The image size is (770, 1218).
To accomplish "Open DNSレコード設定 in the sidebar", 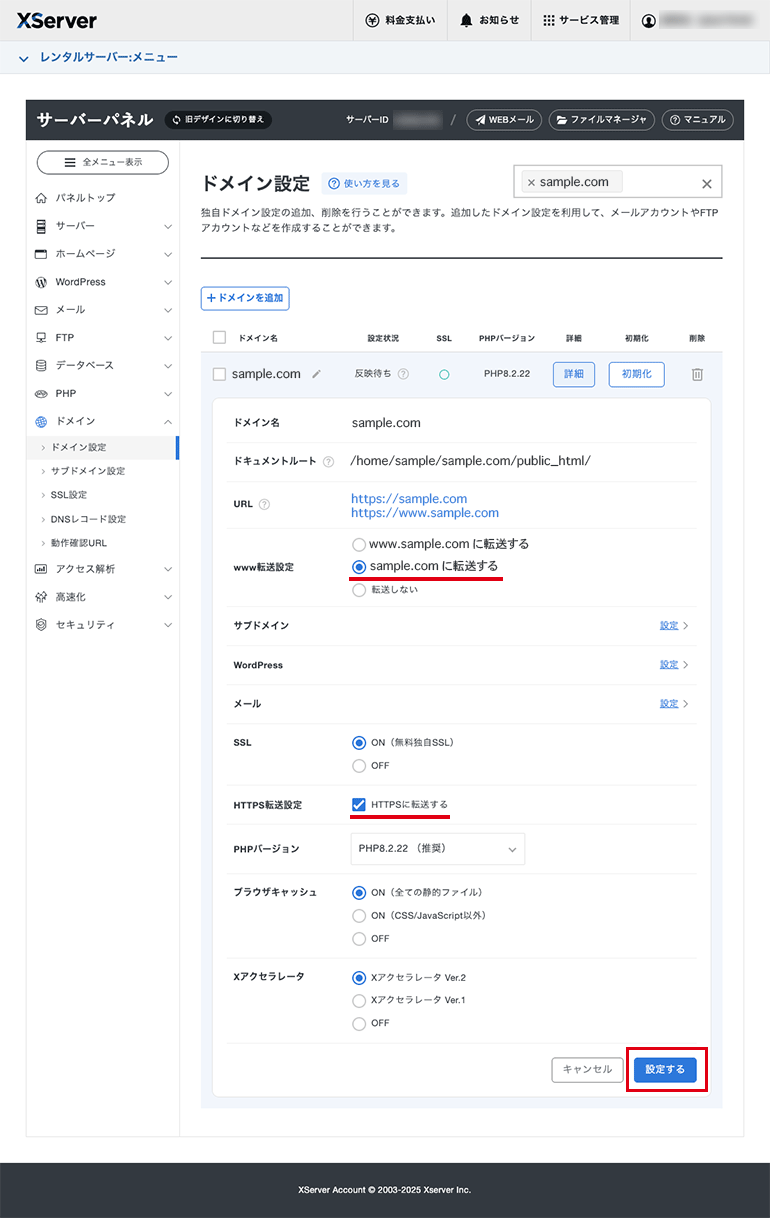I will click(x=88, y=519).
